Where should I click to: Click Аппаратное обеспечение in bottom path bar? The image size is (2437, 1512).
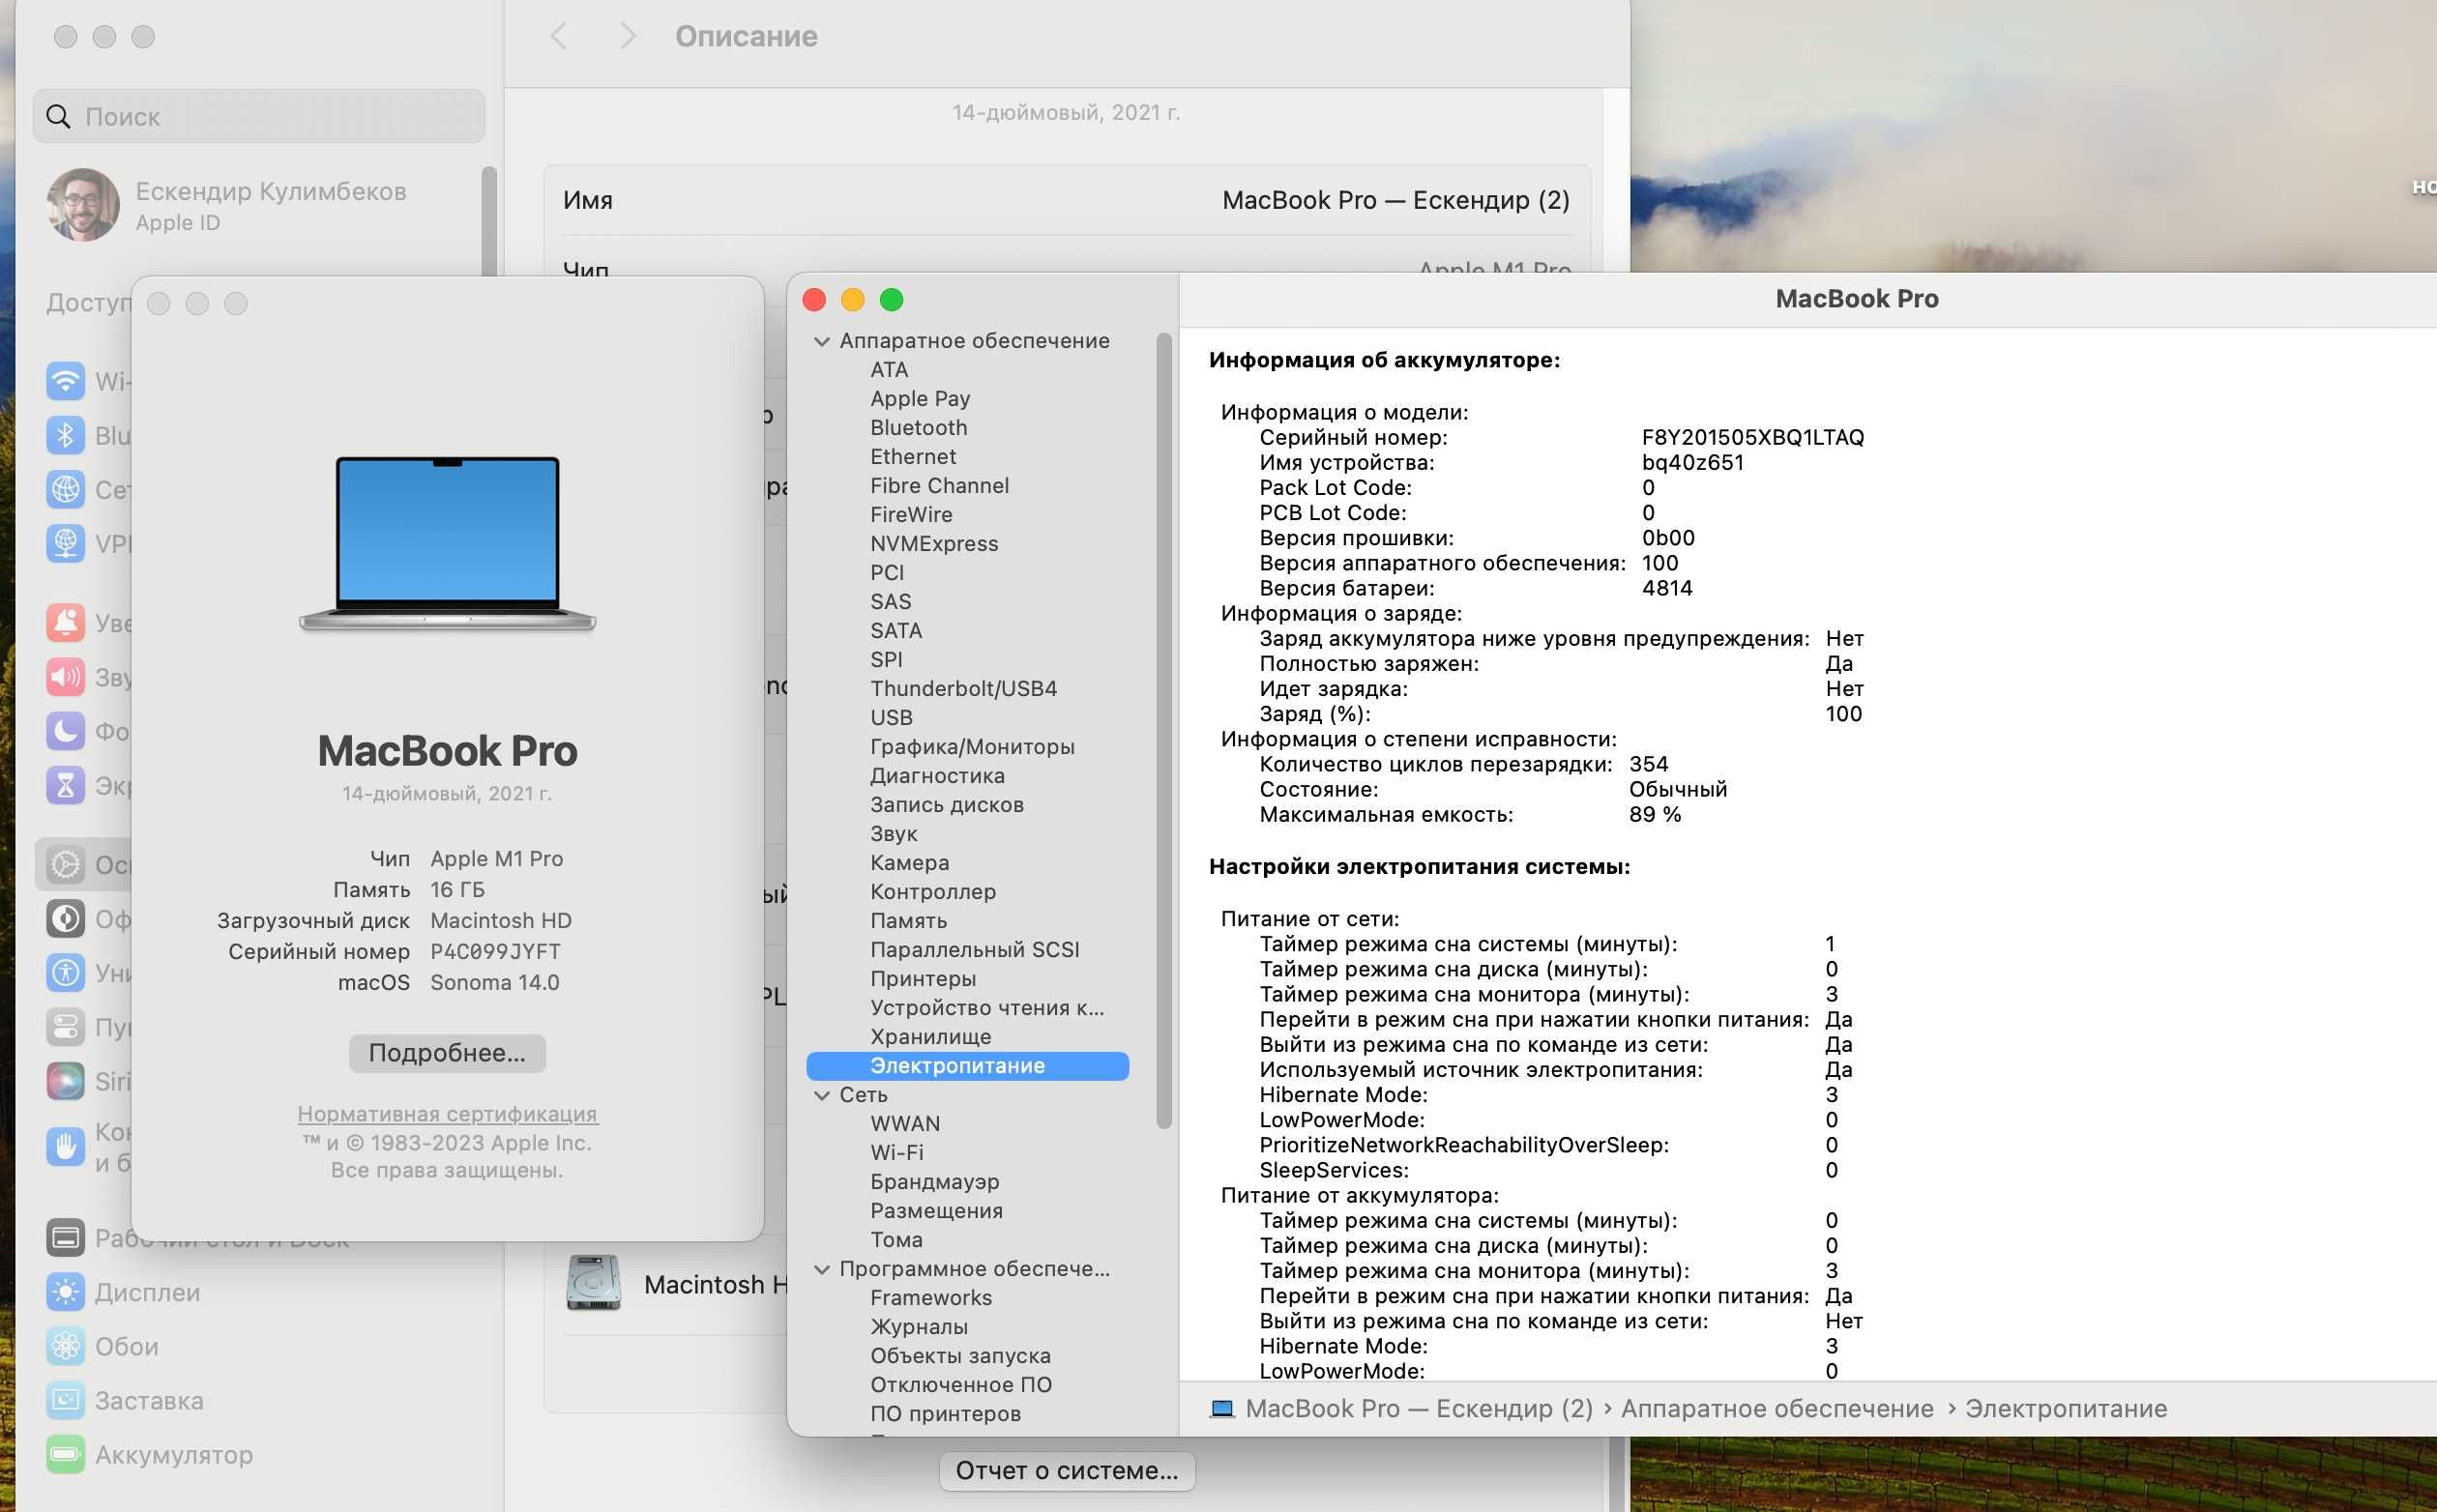[1777, 1408]
